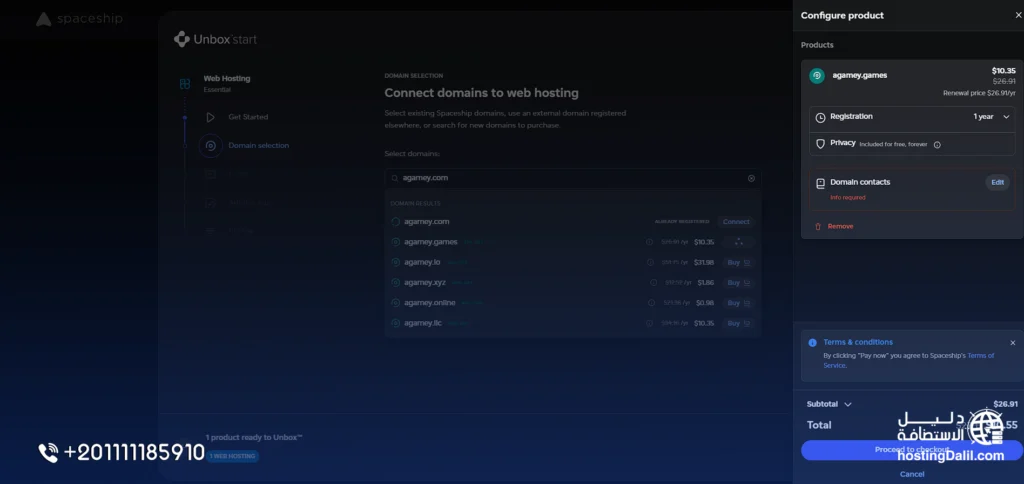Expand the Registration 1 year dropdown
Image resolution: width=1024 pixels, height=484 pixels.
(991, 117)
